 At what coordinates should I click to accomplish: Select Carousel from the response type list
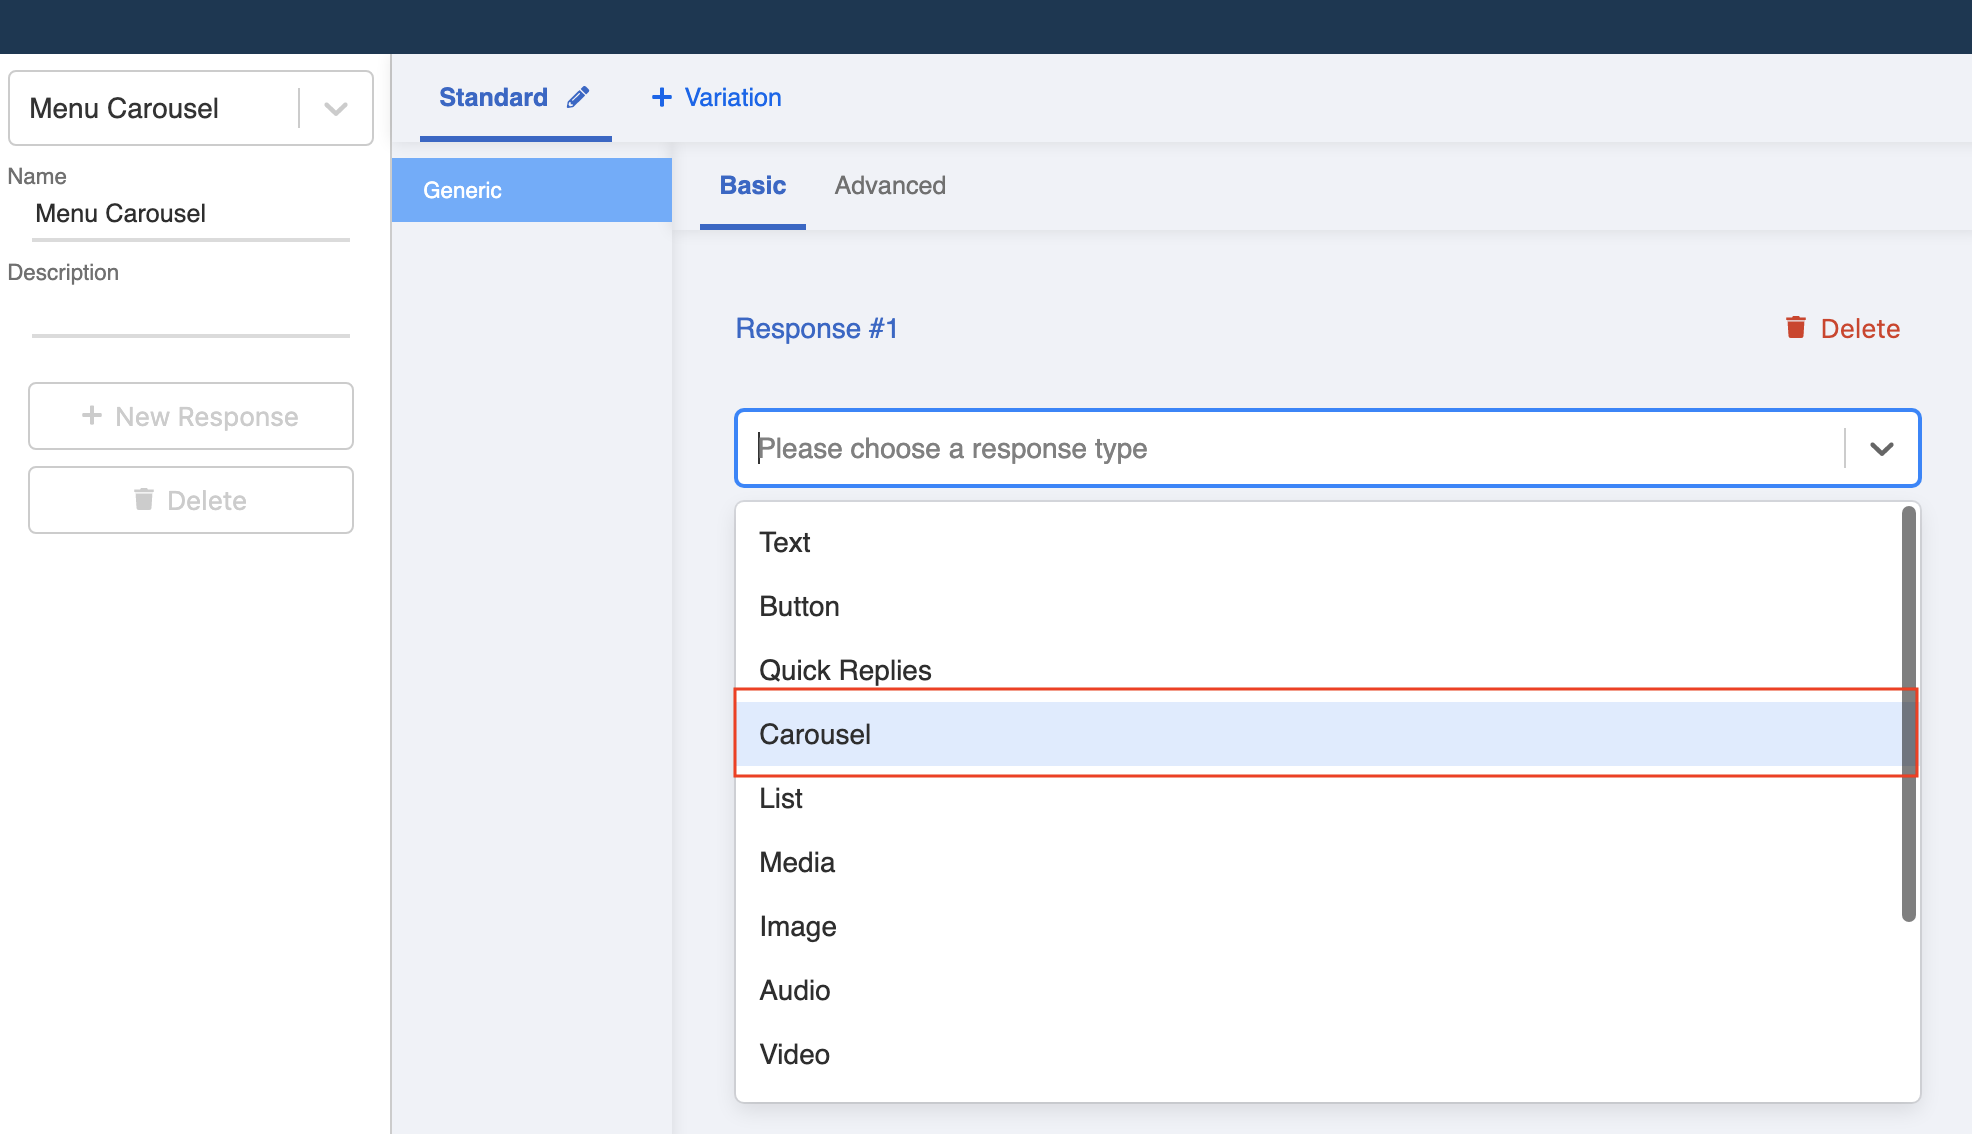point(816,734)
